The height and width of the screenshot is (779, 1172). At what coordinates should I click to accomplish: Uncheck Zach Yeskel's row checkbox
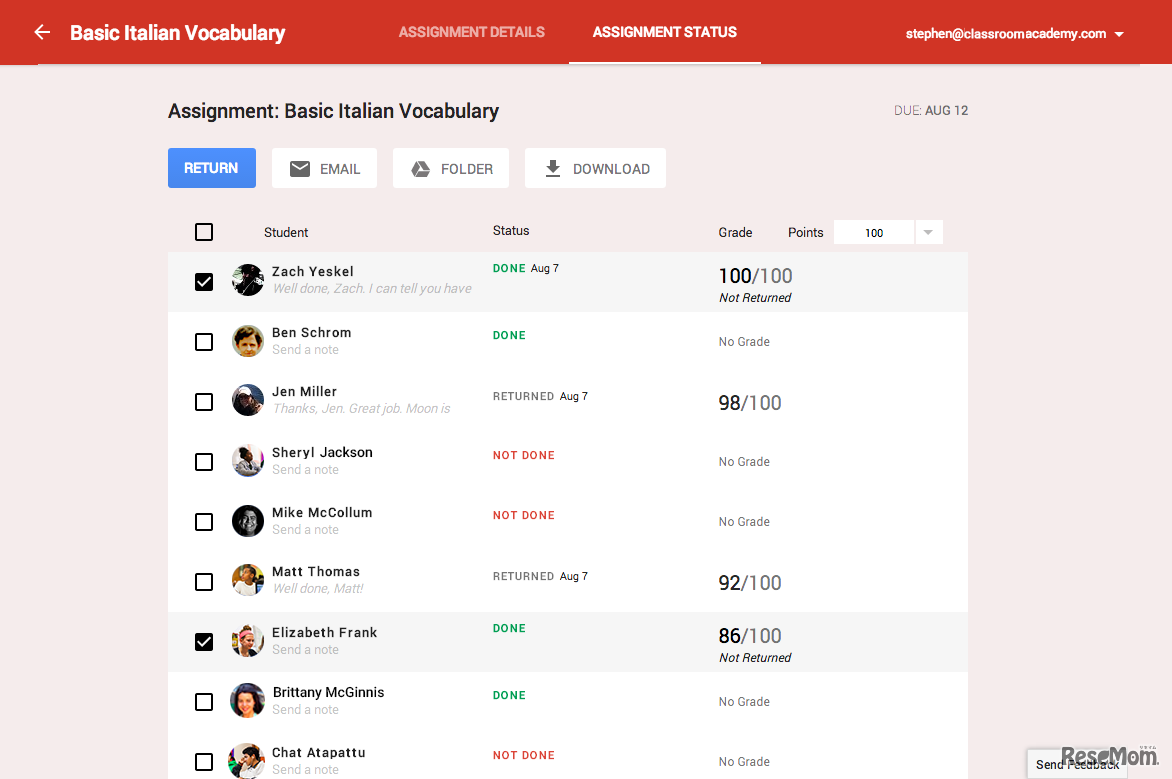pos(204,281)
